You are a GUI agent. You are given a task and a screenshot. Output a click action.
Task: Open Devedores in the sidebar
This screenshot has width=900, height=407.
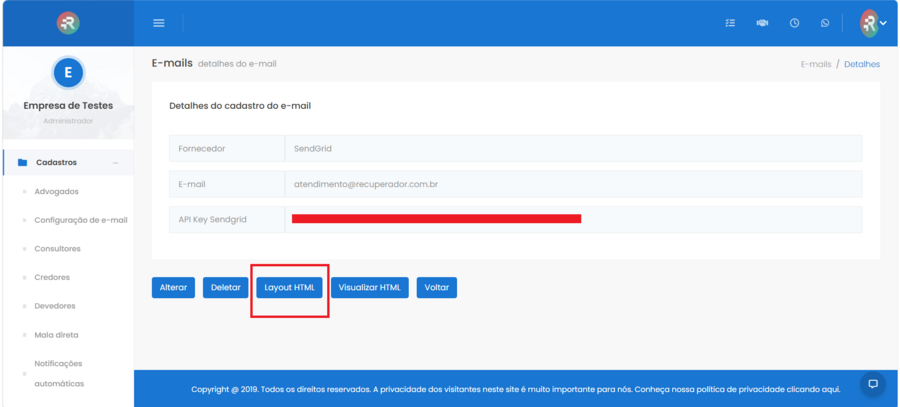(55, 306)
